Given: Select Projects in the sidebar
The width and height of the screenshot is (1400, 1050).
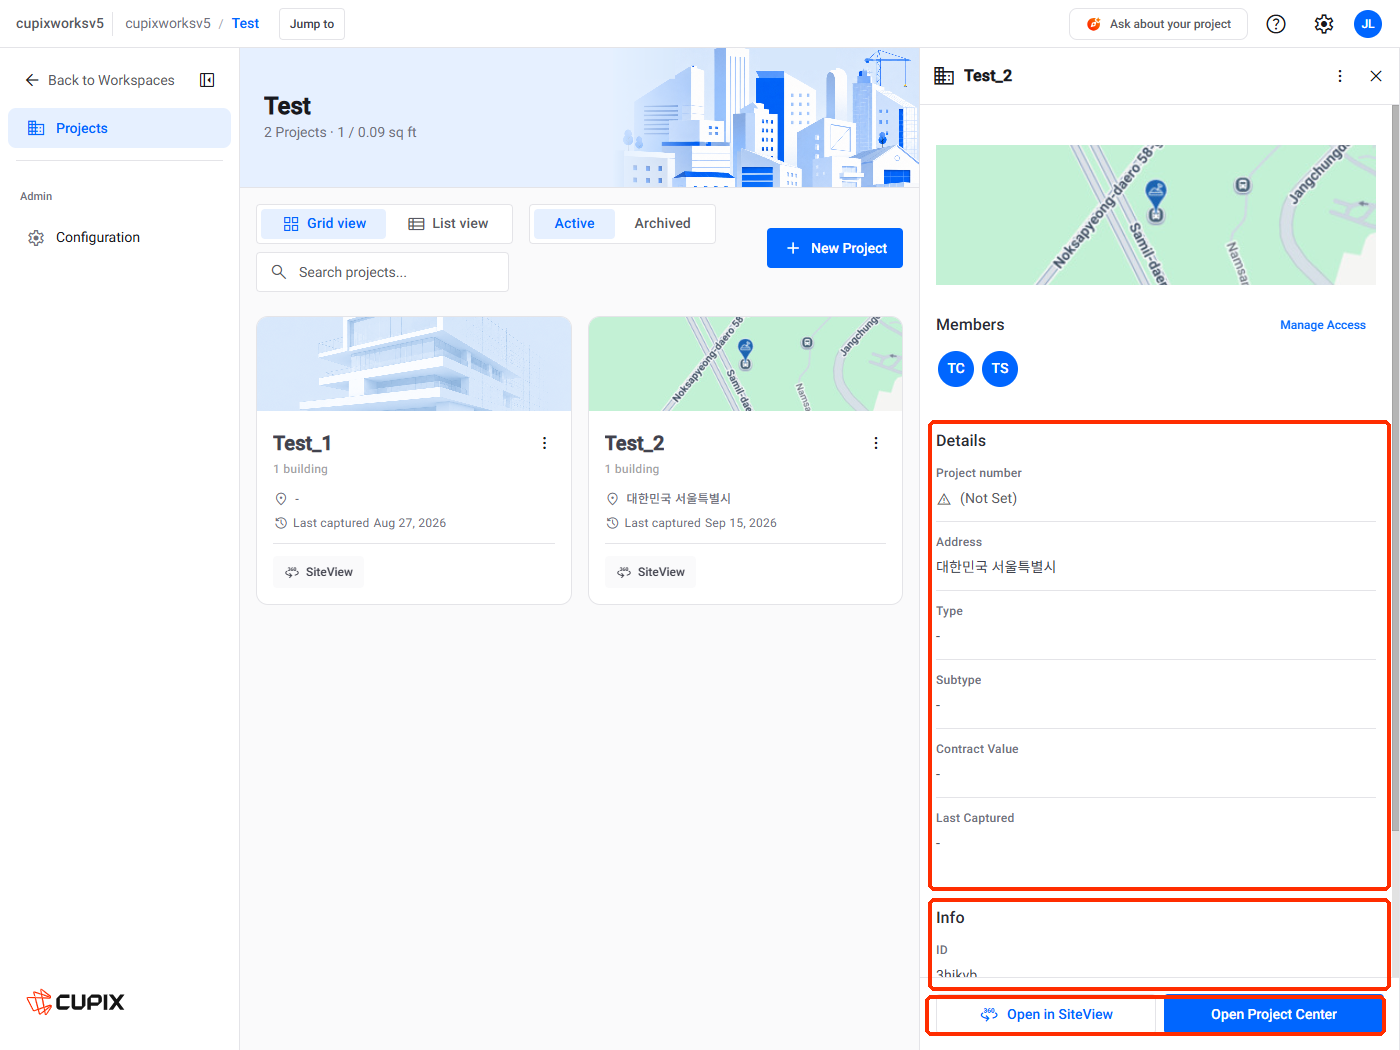Looking at the screenshot, I should (x=119, y=128).
